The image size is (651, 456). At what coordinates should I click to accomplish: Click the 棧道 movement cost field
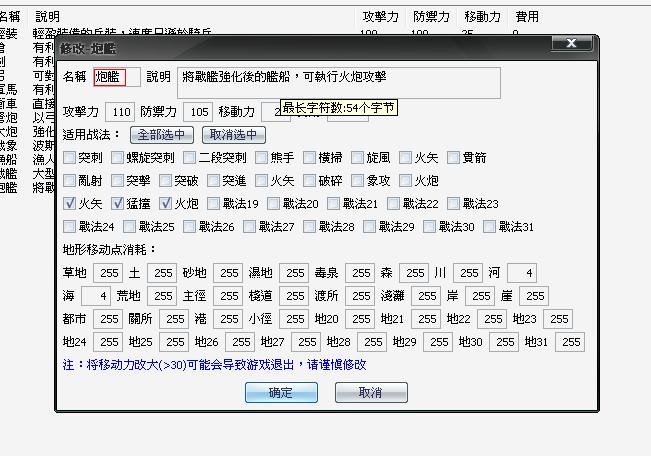tap(294, 296)
